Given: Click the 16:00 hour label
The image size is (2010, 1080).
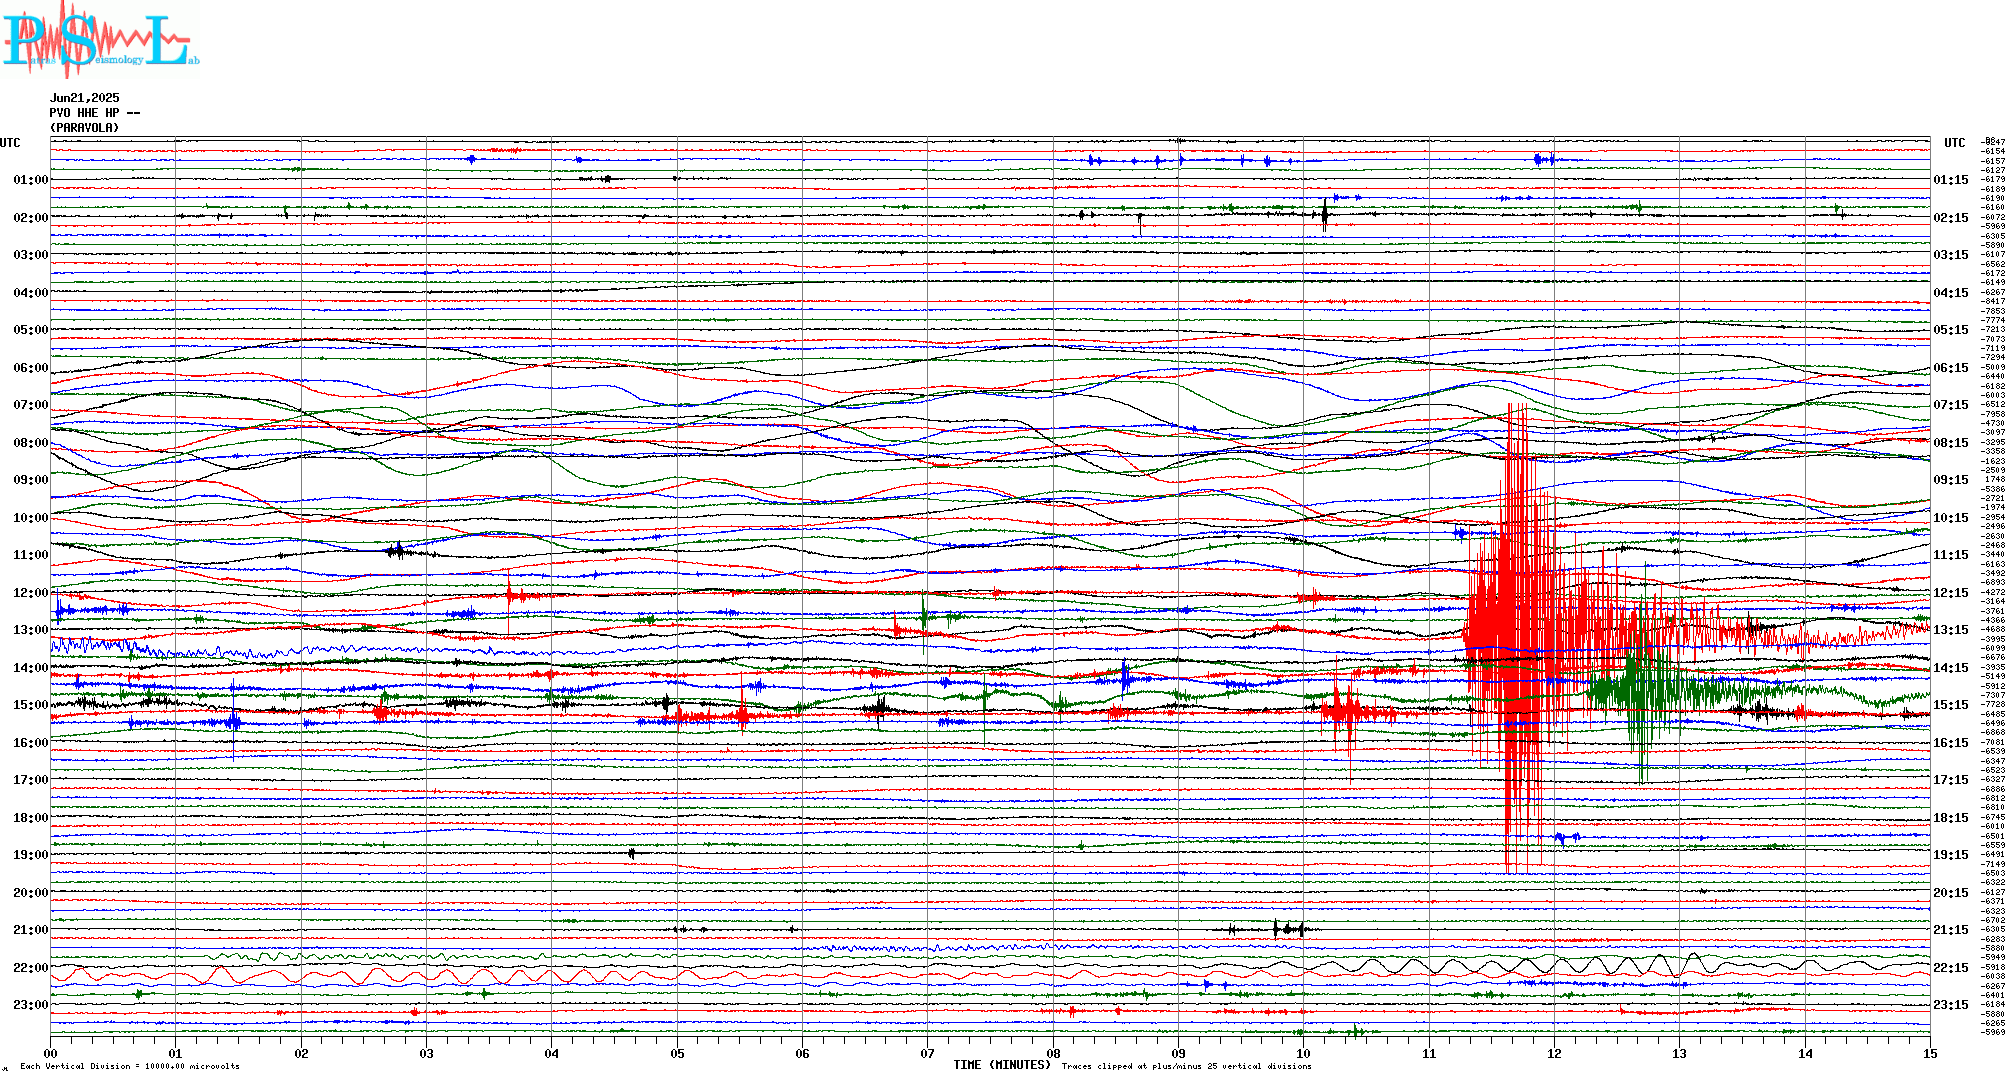Looking at the screenshot, I should tap(31, 743).
